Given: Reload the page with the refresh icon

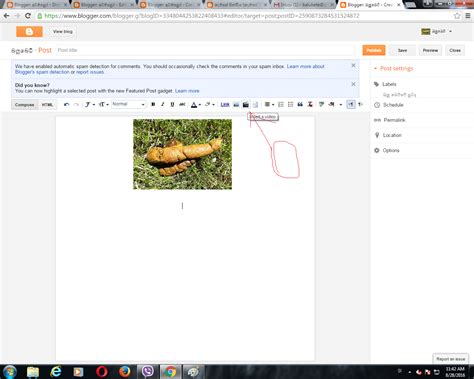Looking at the screenshot, I should tap(28, 16).
